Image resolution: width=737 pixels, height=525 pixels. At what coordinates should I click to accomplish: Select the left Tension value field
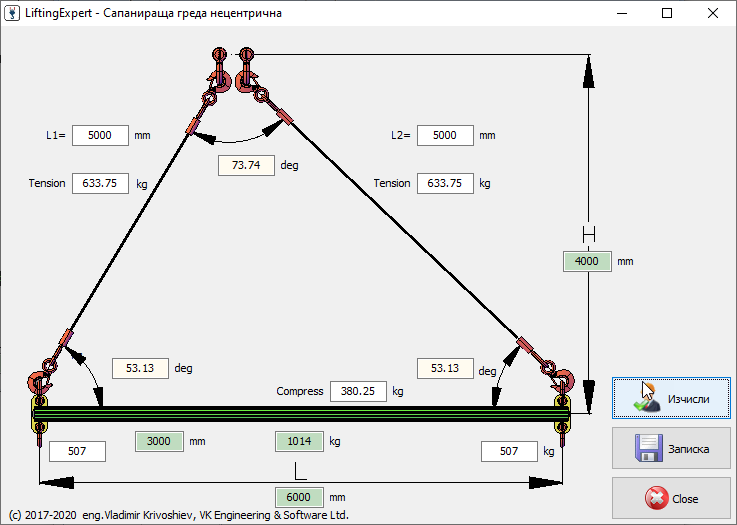(100, 184)
